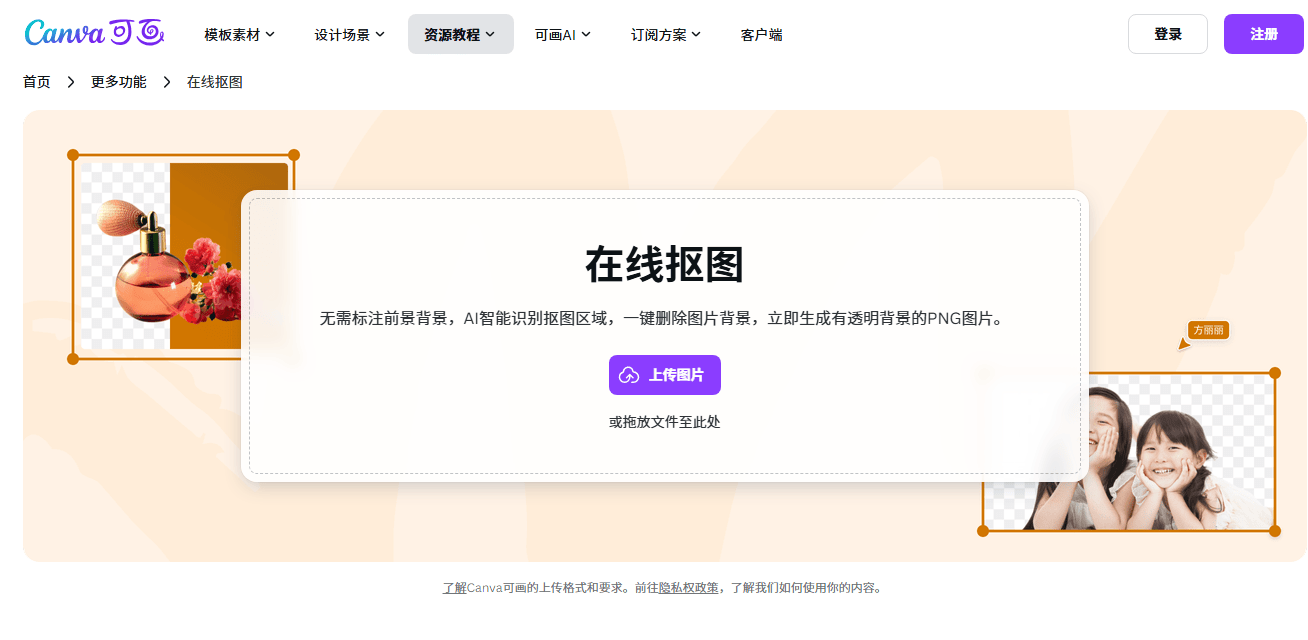1308x640 pixels.
Task: Open the 可画AI dropdown menu
Action: click(x=562, y=34)
